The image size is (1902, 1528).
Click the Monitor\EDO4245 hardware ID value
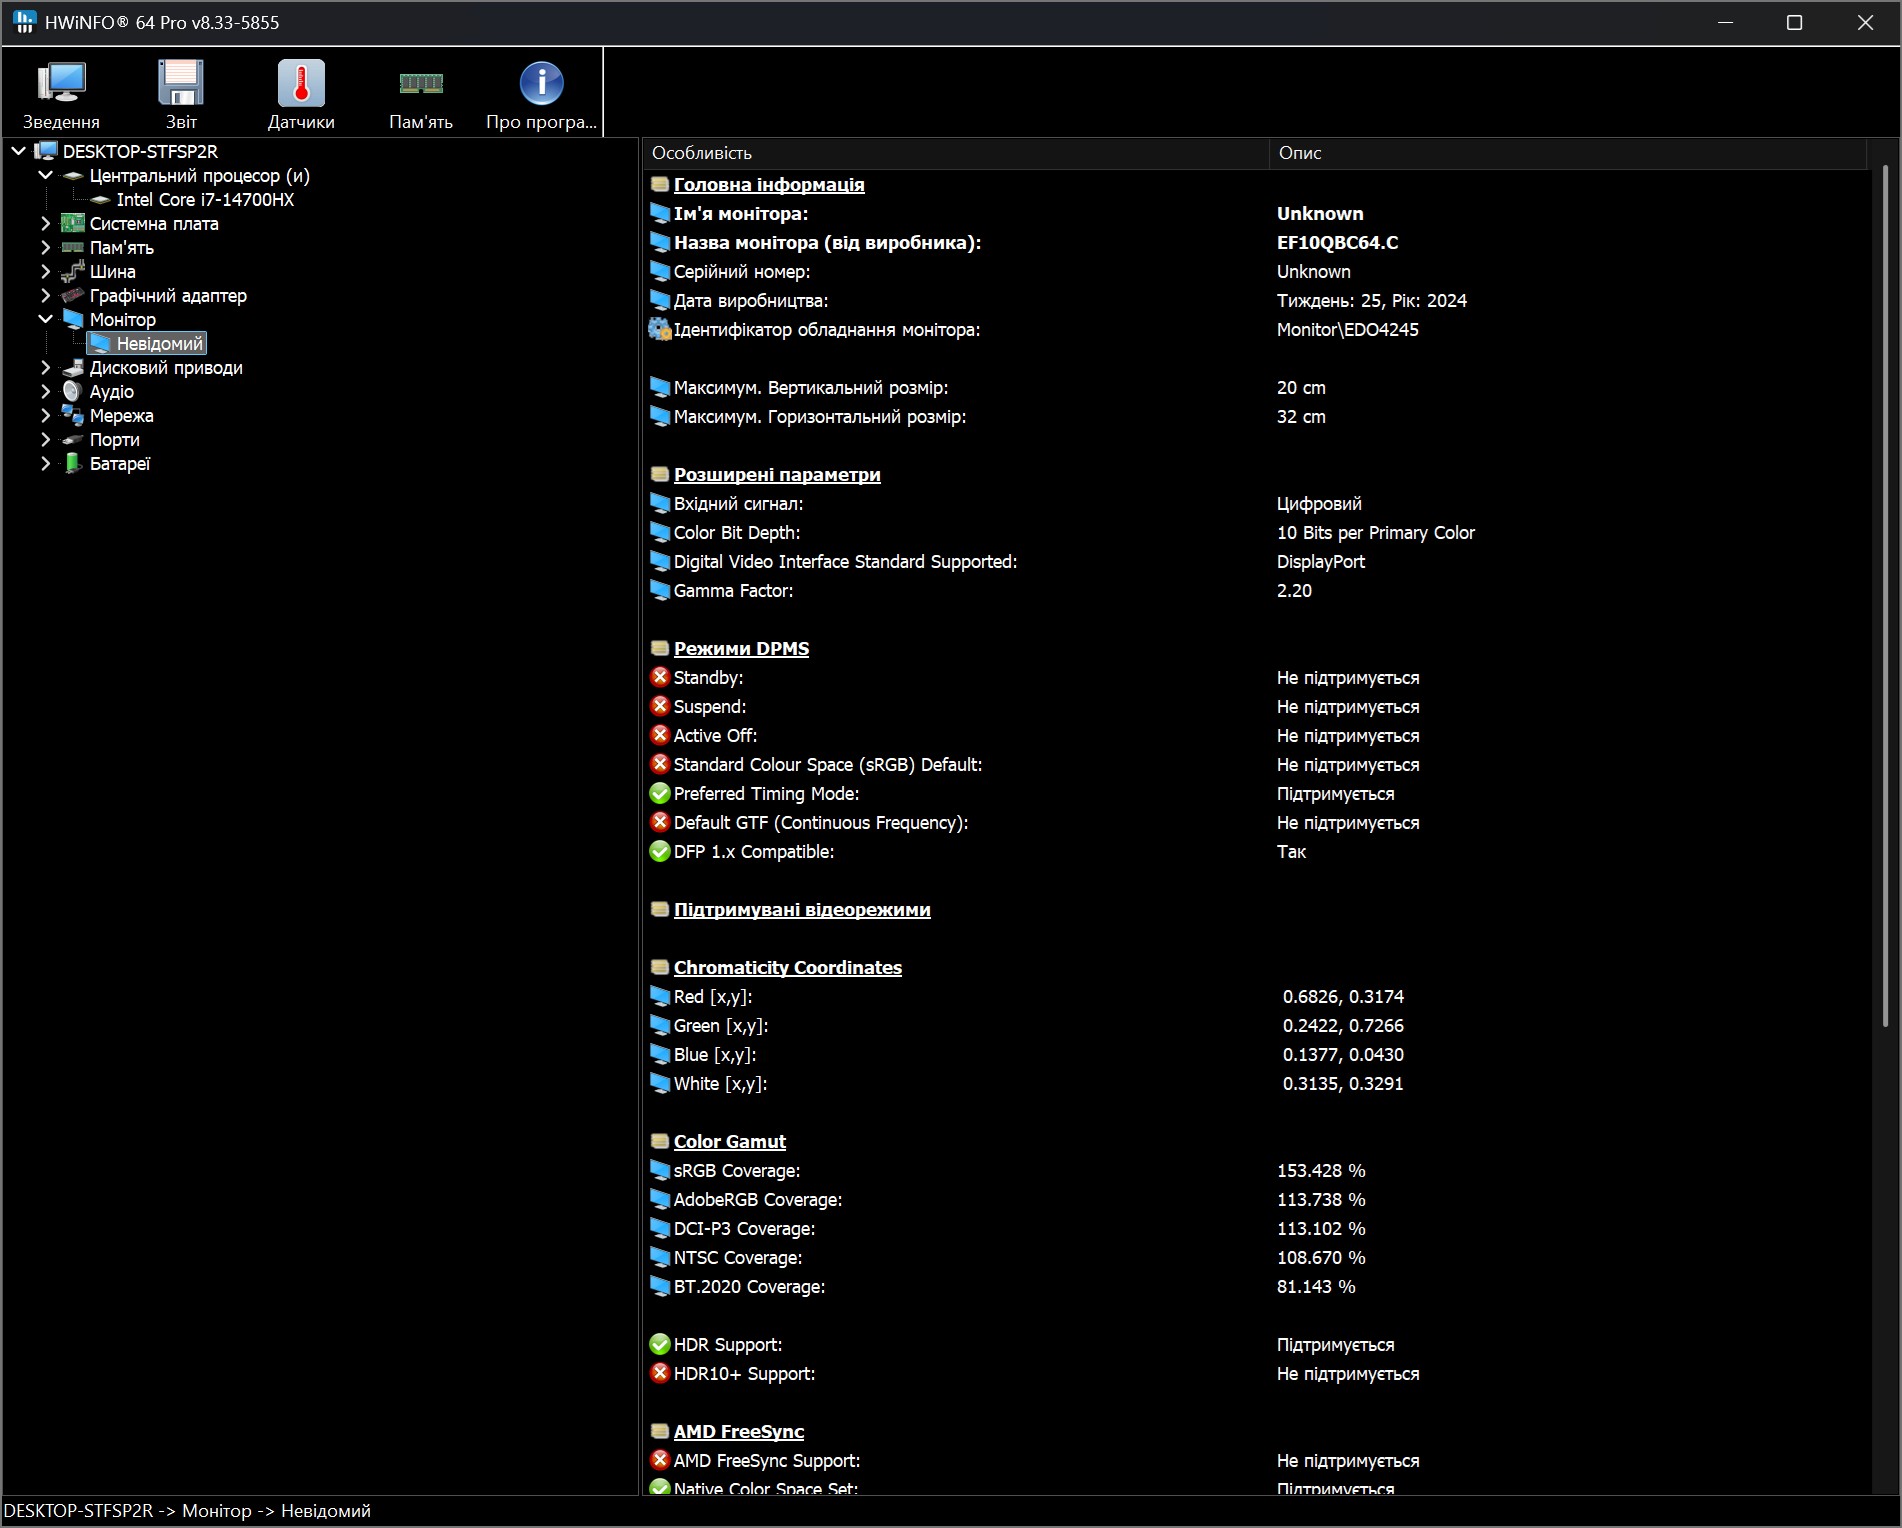point(1347,329)
